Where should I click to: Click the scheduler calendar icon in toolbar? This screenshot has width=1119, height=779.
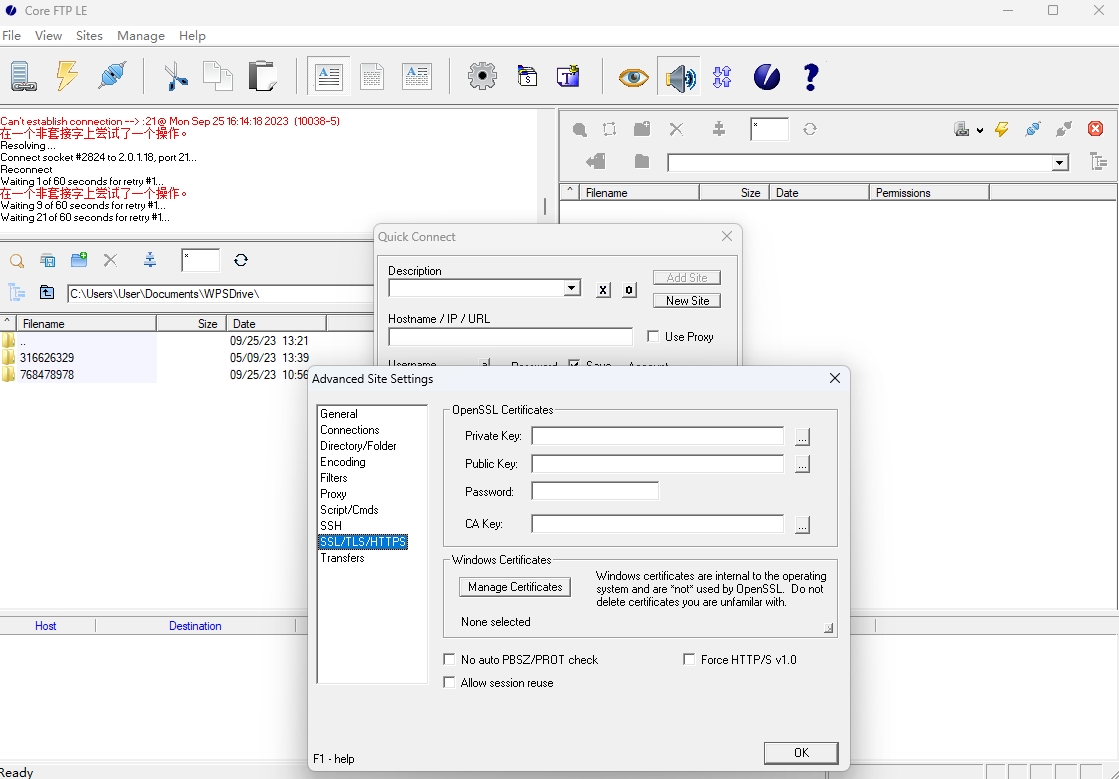tap(527, 76)
